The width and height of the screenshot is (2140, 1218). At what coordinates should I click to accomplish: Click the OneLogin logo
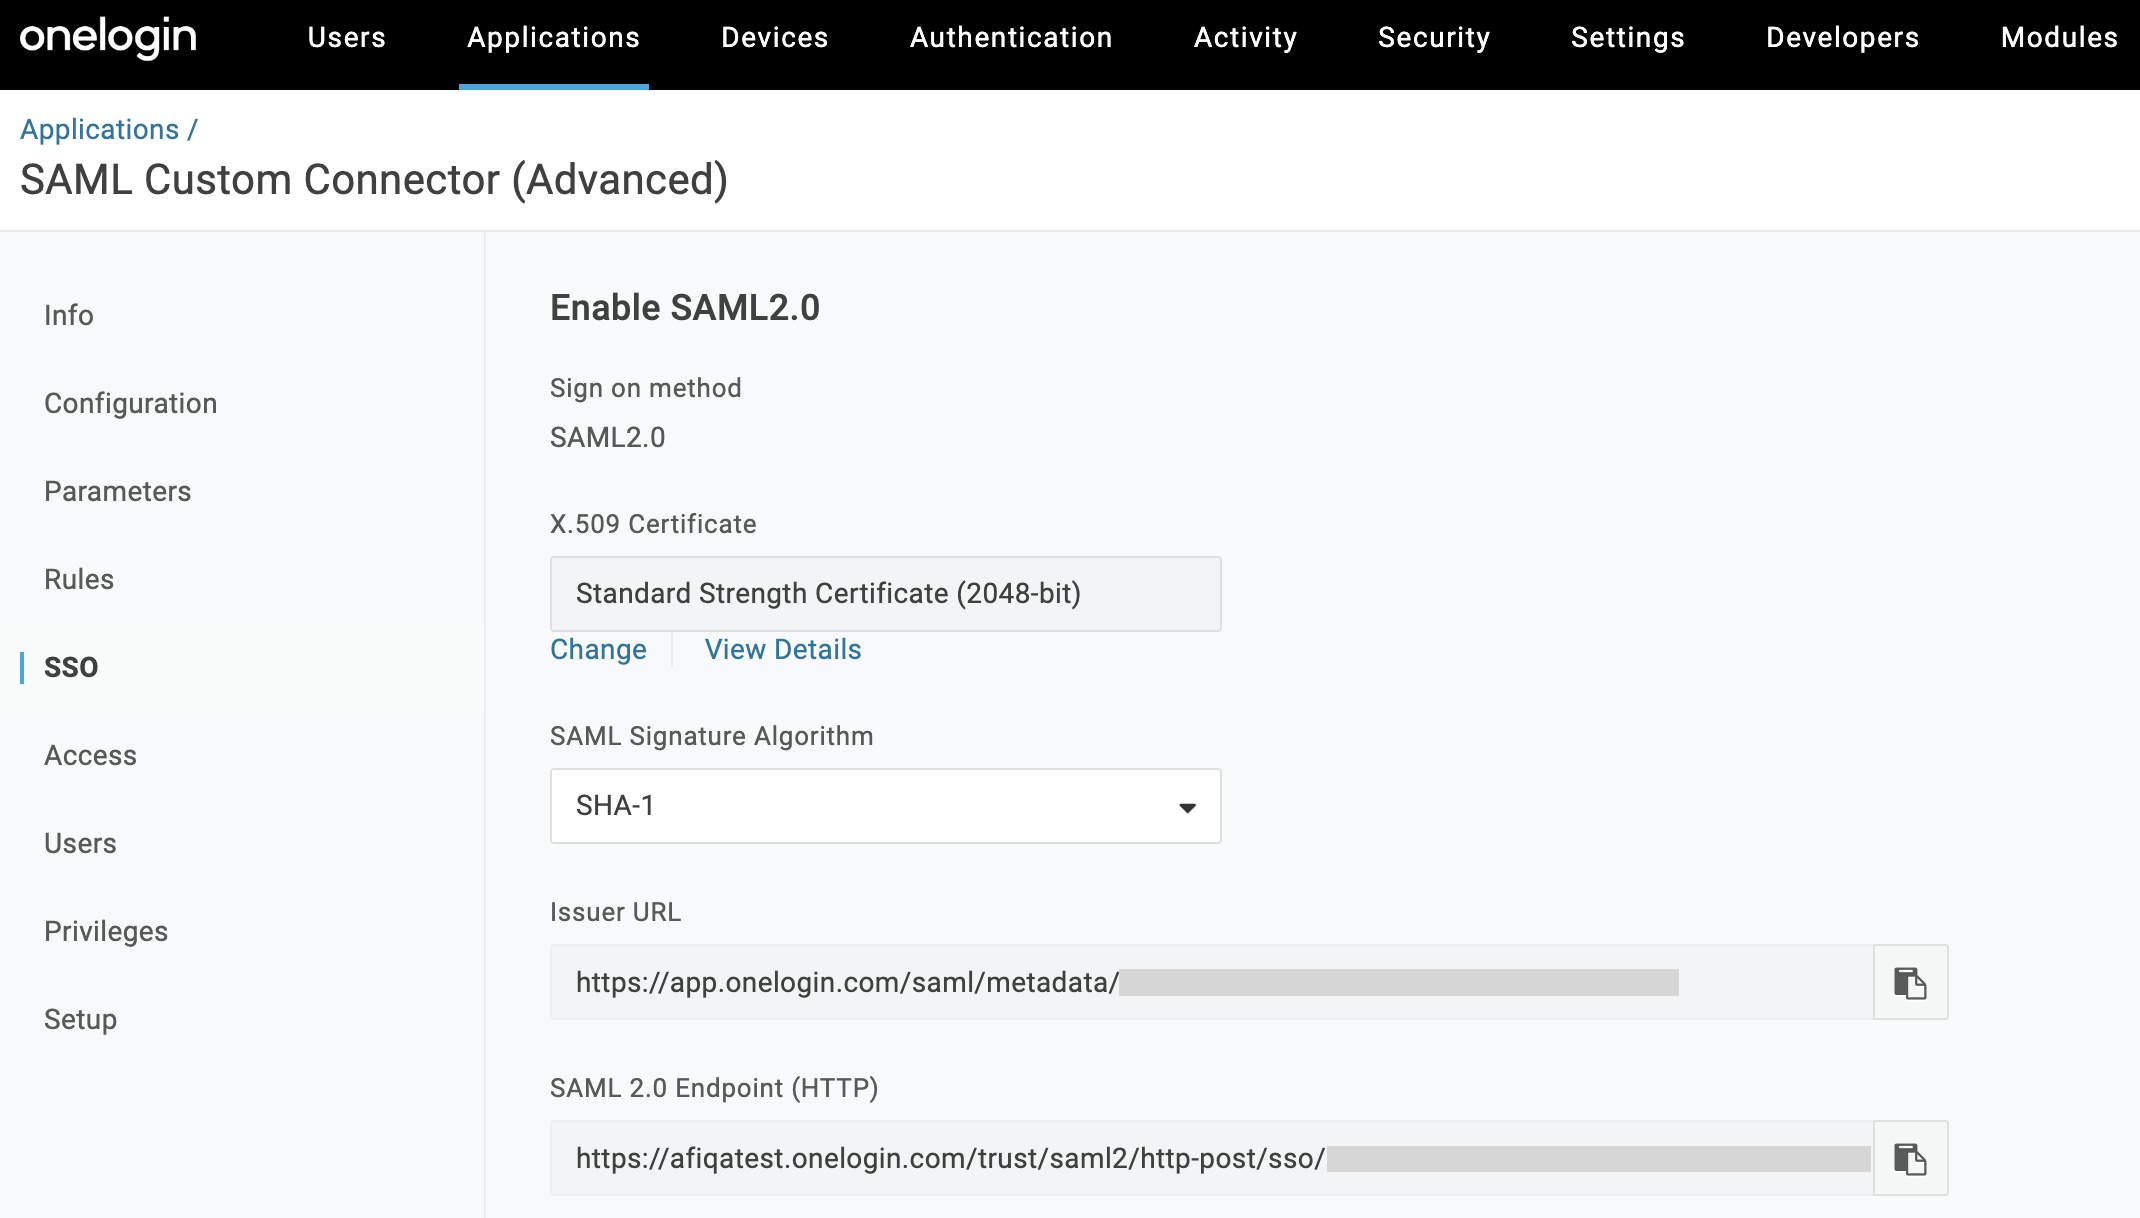click(108, 38)
